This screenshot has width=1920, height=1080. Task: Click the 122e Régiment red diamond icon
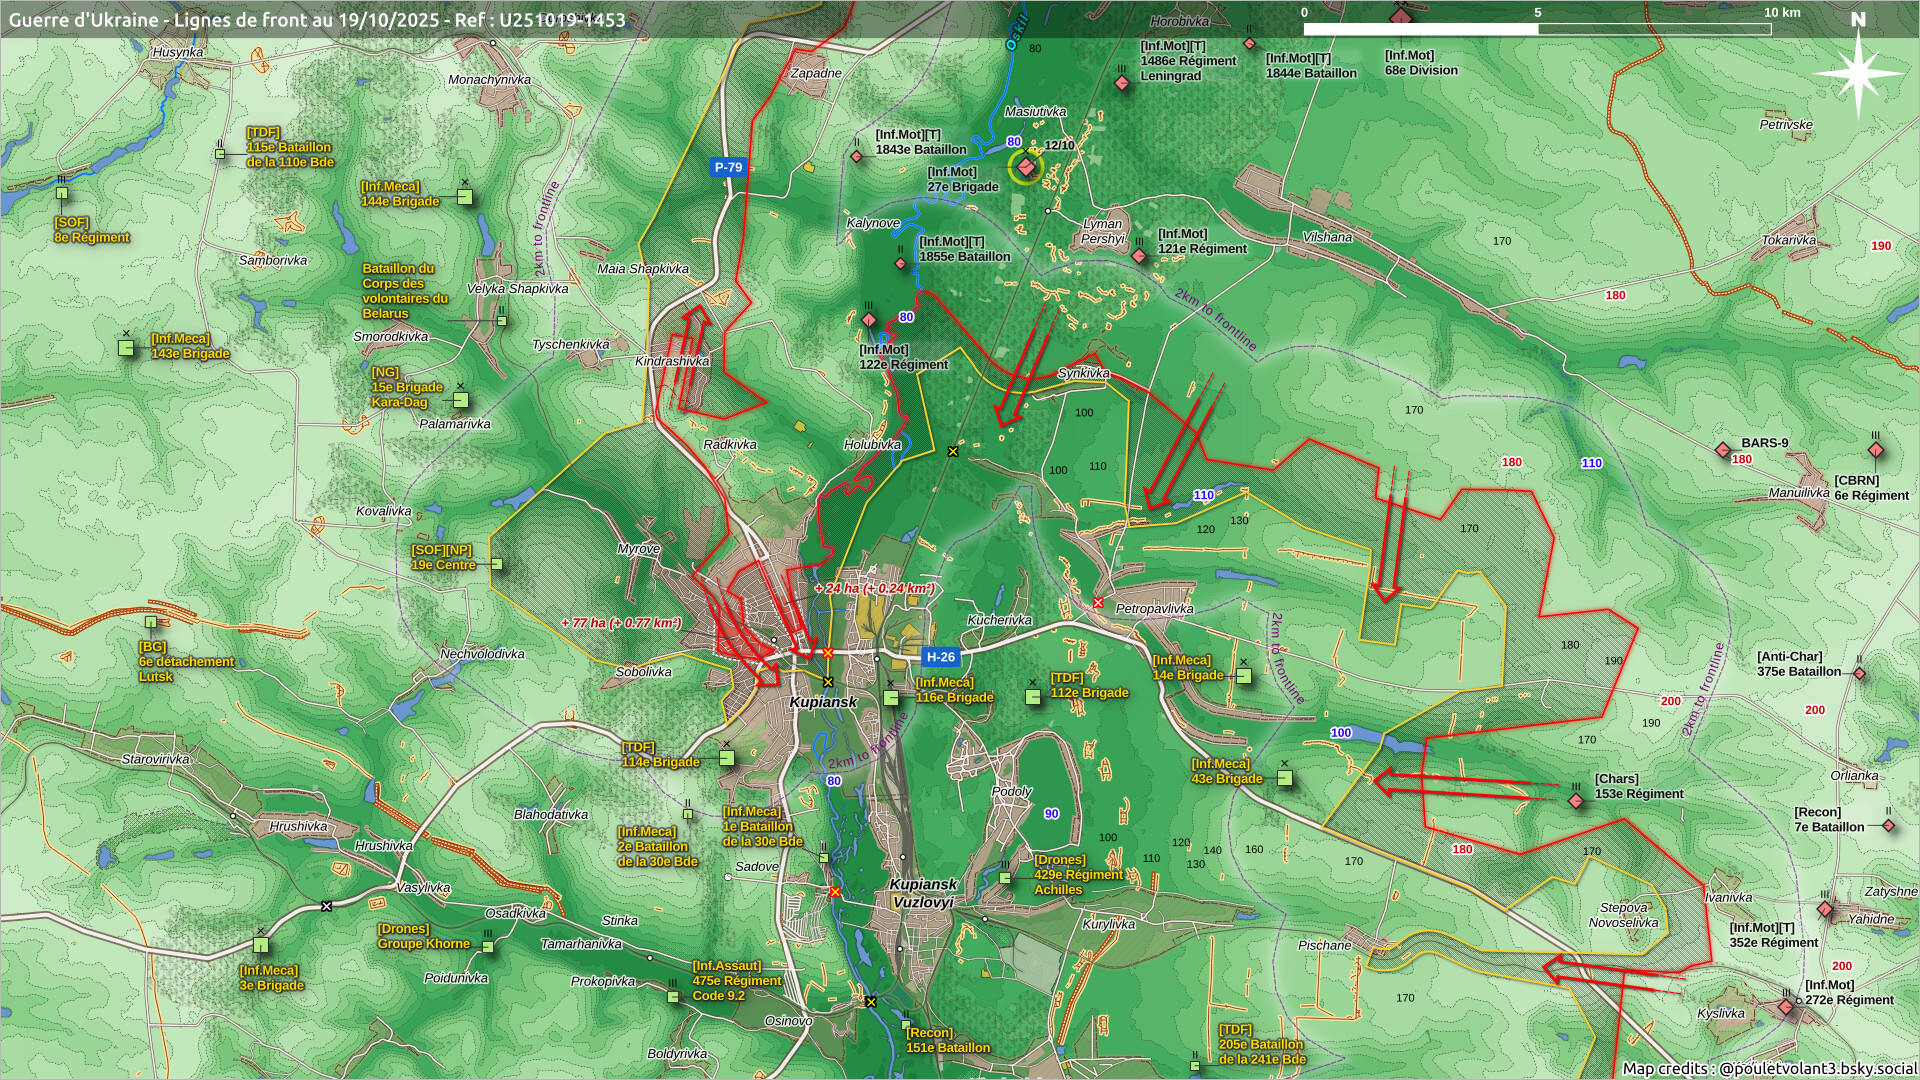pos(869,320)
